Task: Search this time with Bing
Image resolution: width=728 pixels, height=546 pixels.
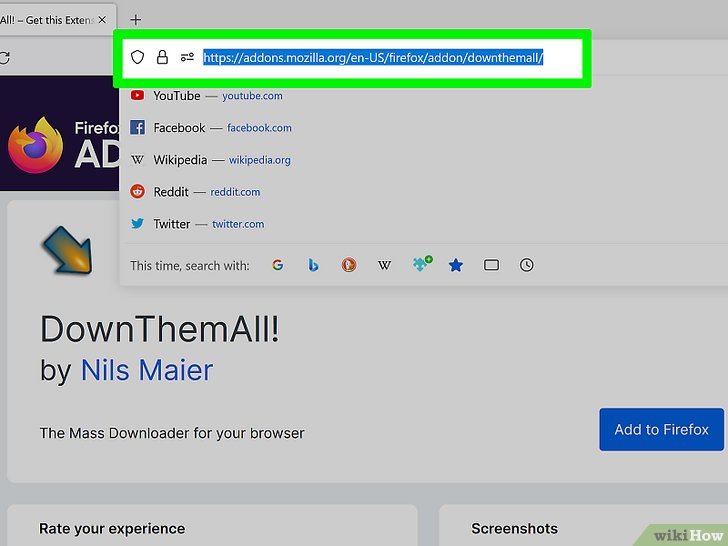Action: point(313,265)
